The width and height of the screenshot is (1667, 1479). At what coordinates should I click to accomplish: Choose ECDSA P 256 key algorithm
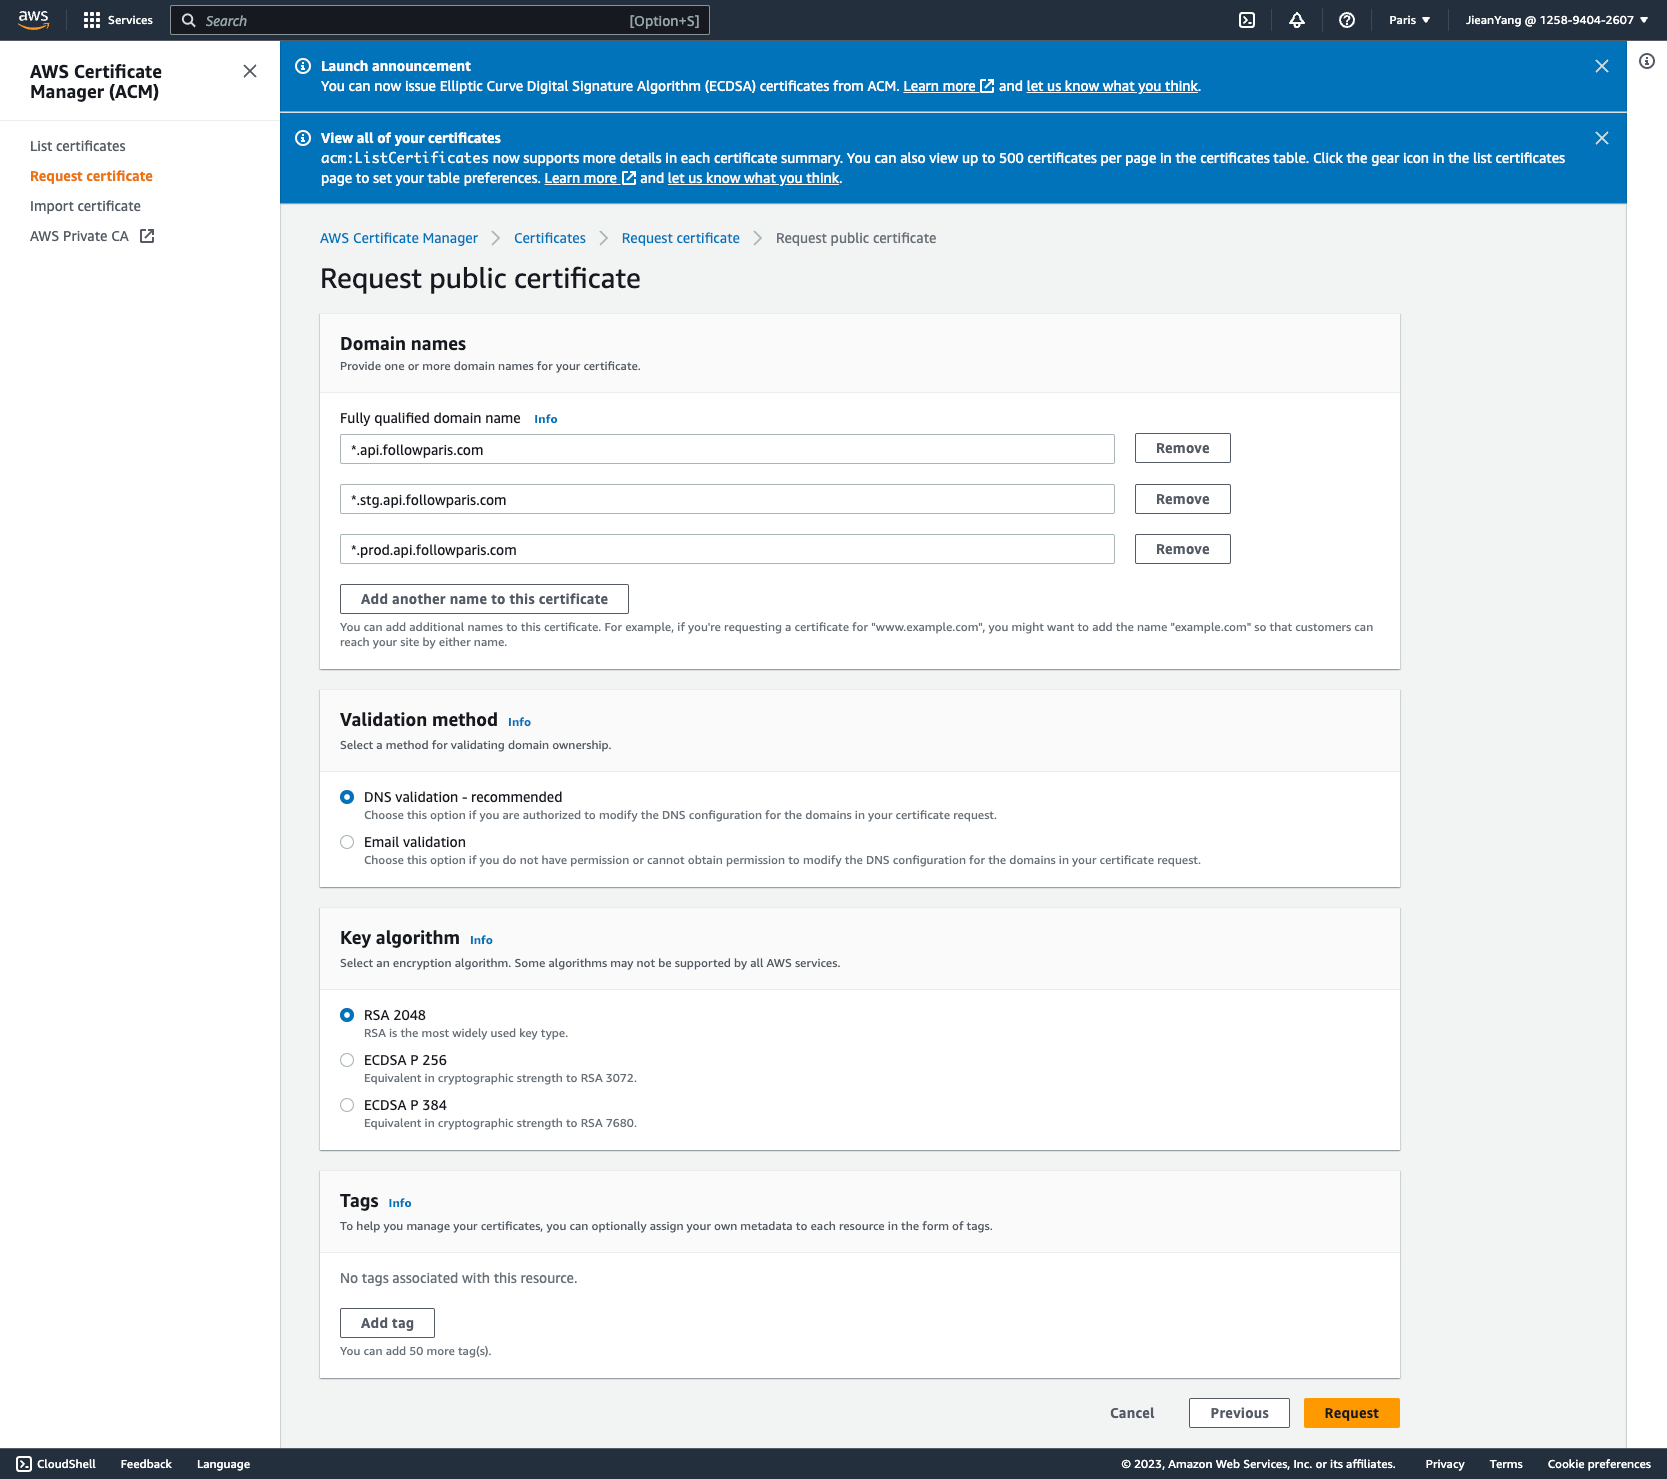coord(347,1060)
